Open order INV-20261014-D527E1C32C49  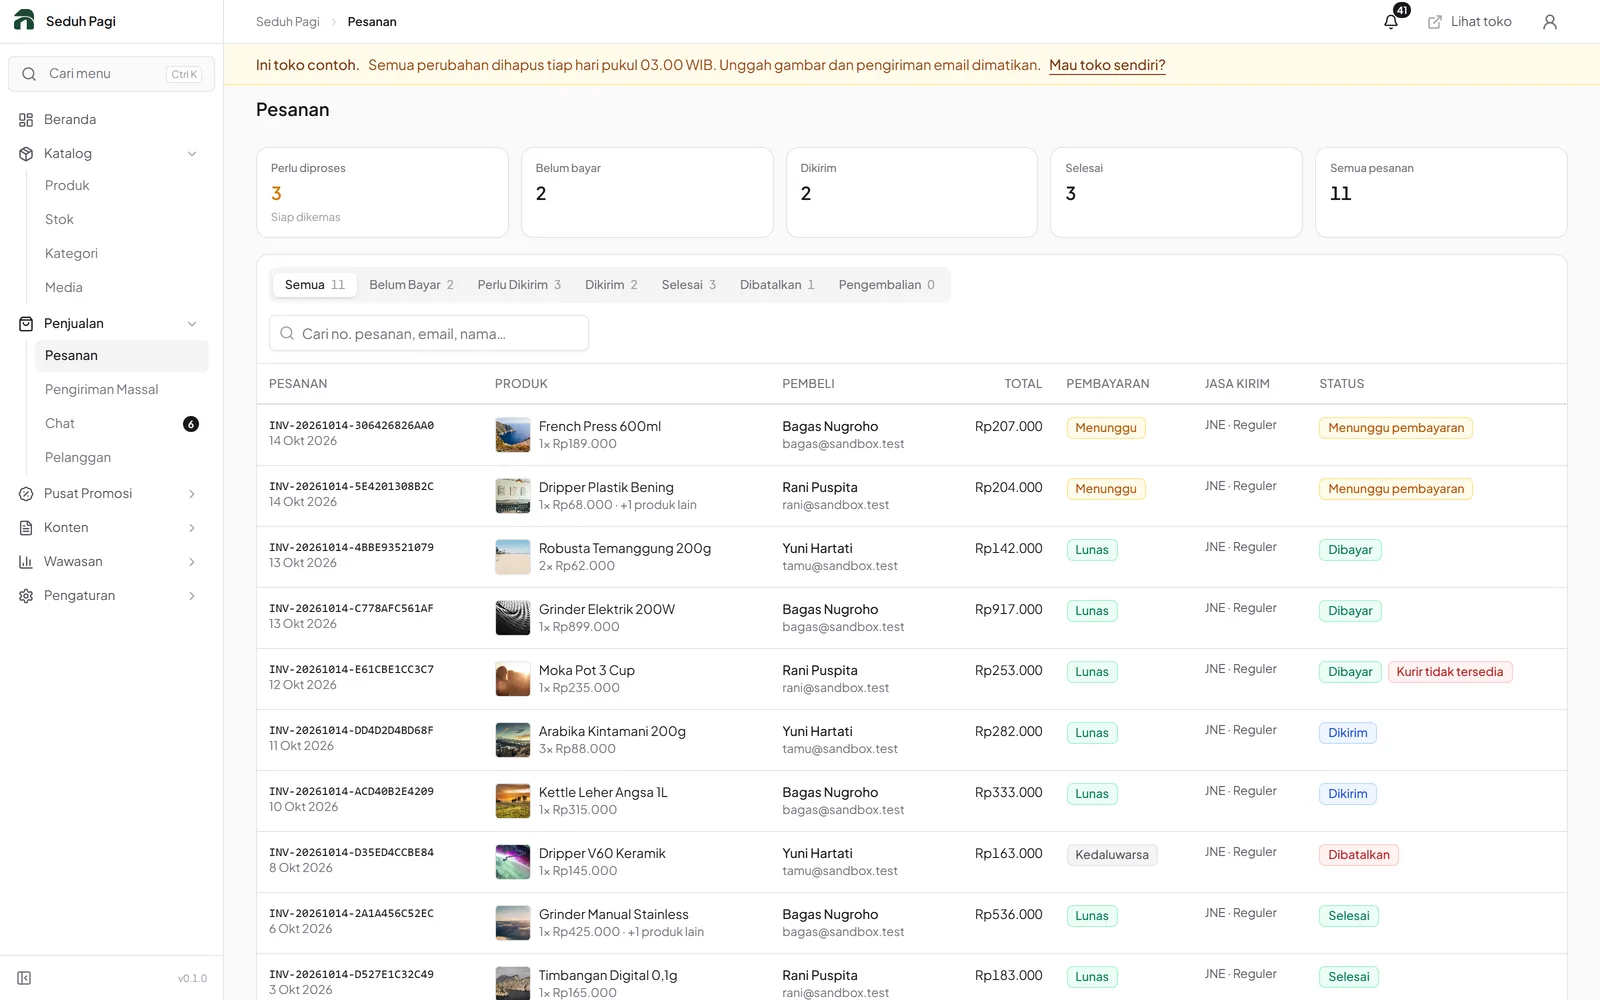351,975
